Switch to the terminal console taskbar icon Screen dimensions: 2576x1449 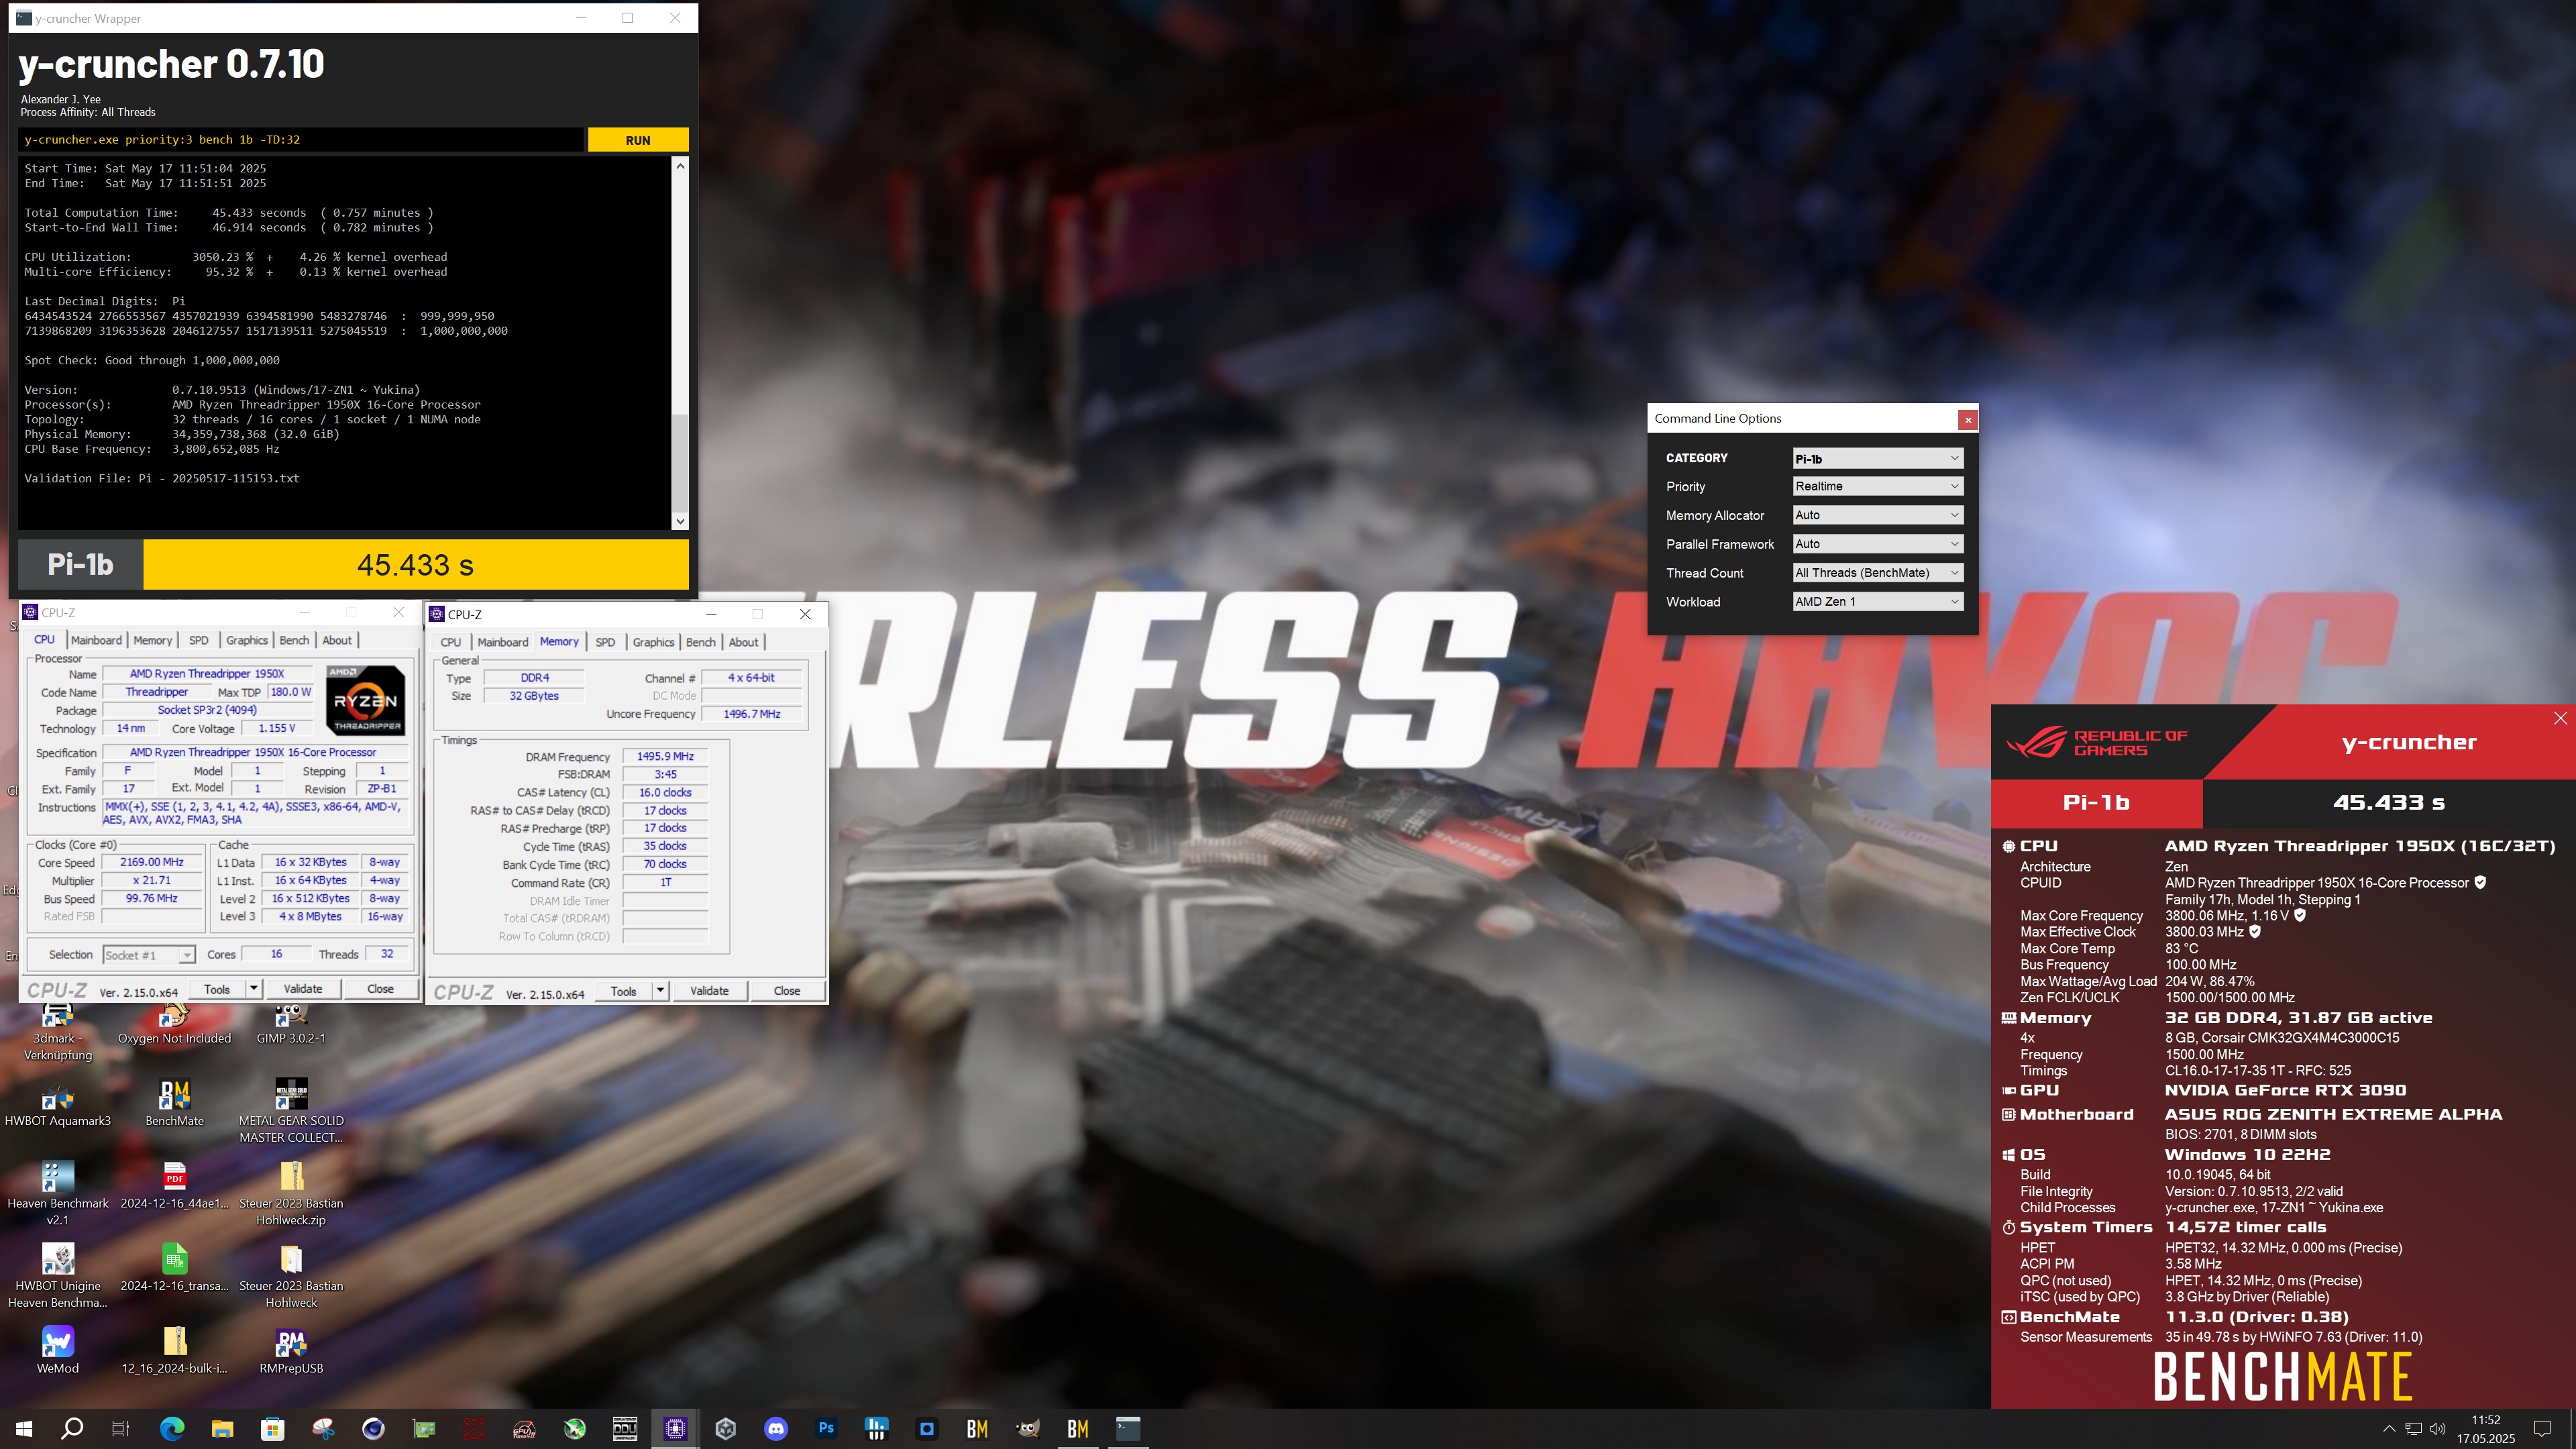tap(1128, 1428)
